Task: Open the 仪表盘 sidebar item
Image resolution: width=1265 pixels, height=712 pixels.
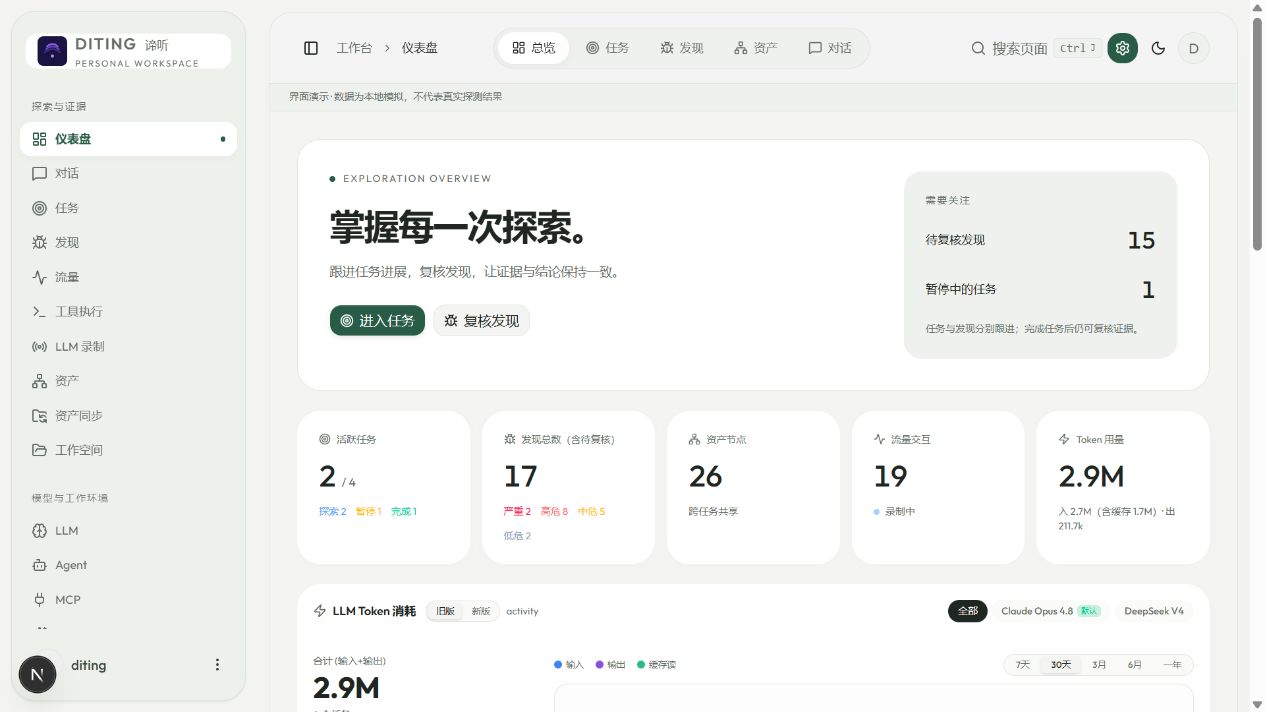Action: pos(128,139)
